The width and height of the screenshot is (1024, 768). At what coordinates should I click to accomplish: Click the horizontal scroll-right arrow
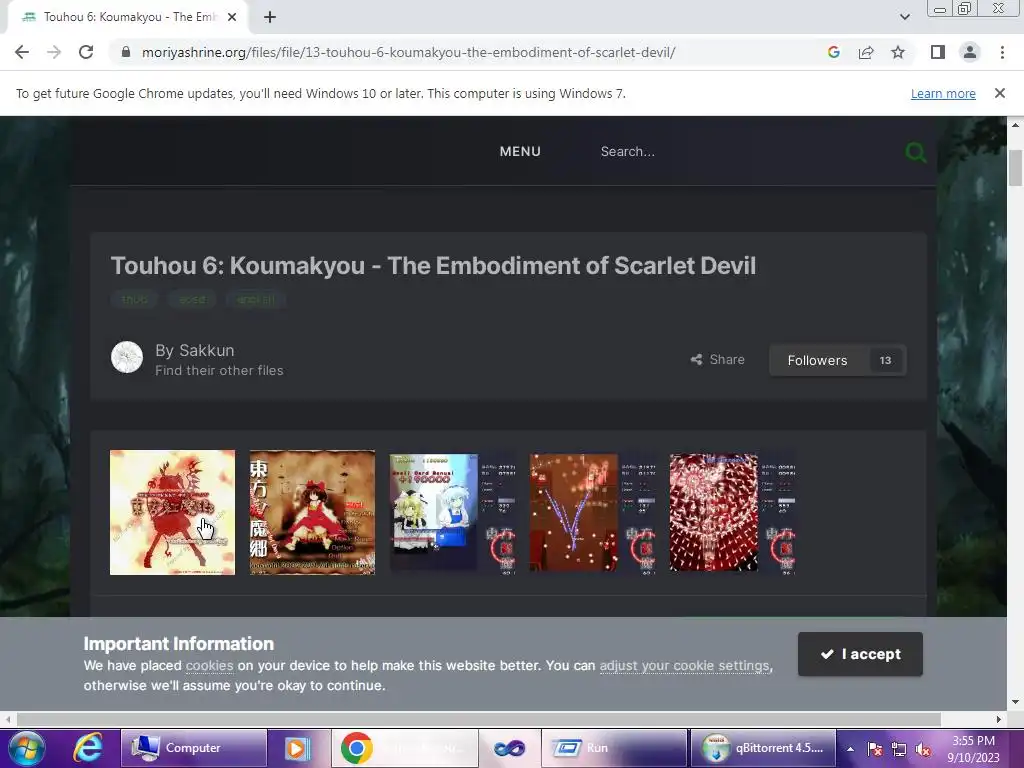coord(999,719)
